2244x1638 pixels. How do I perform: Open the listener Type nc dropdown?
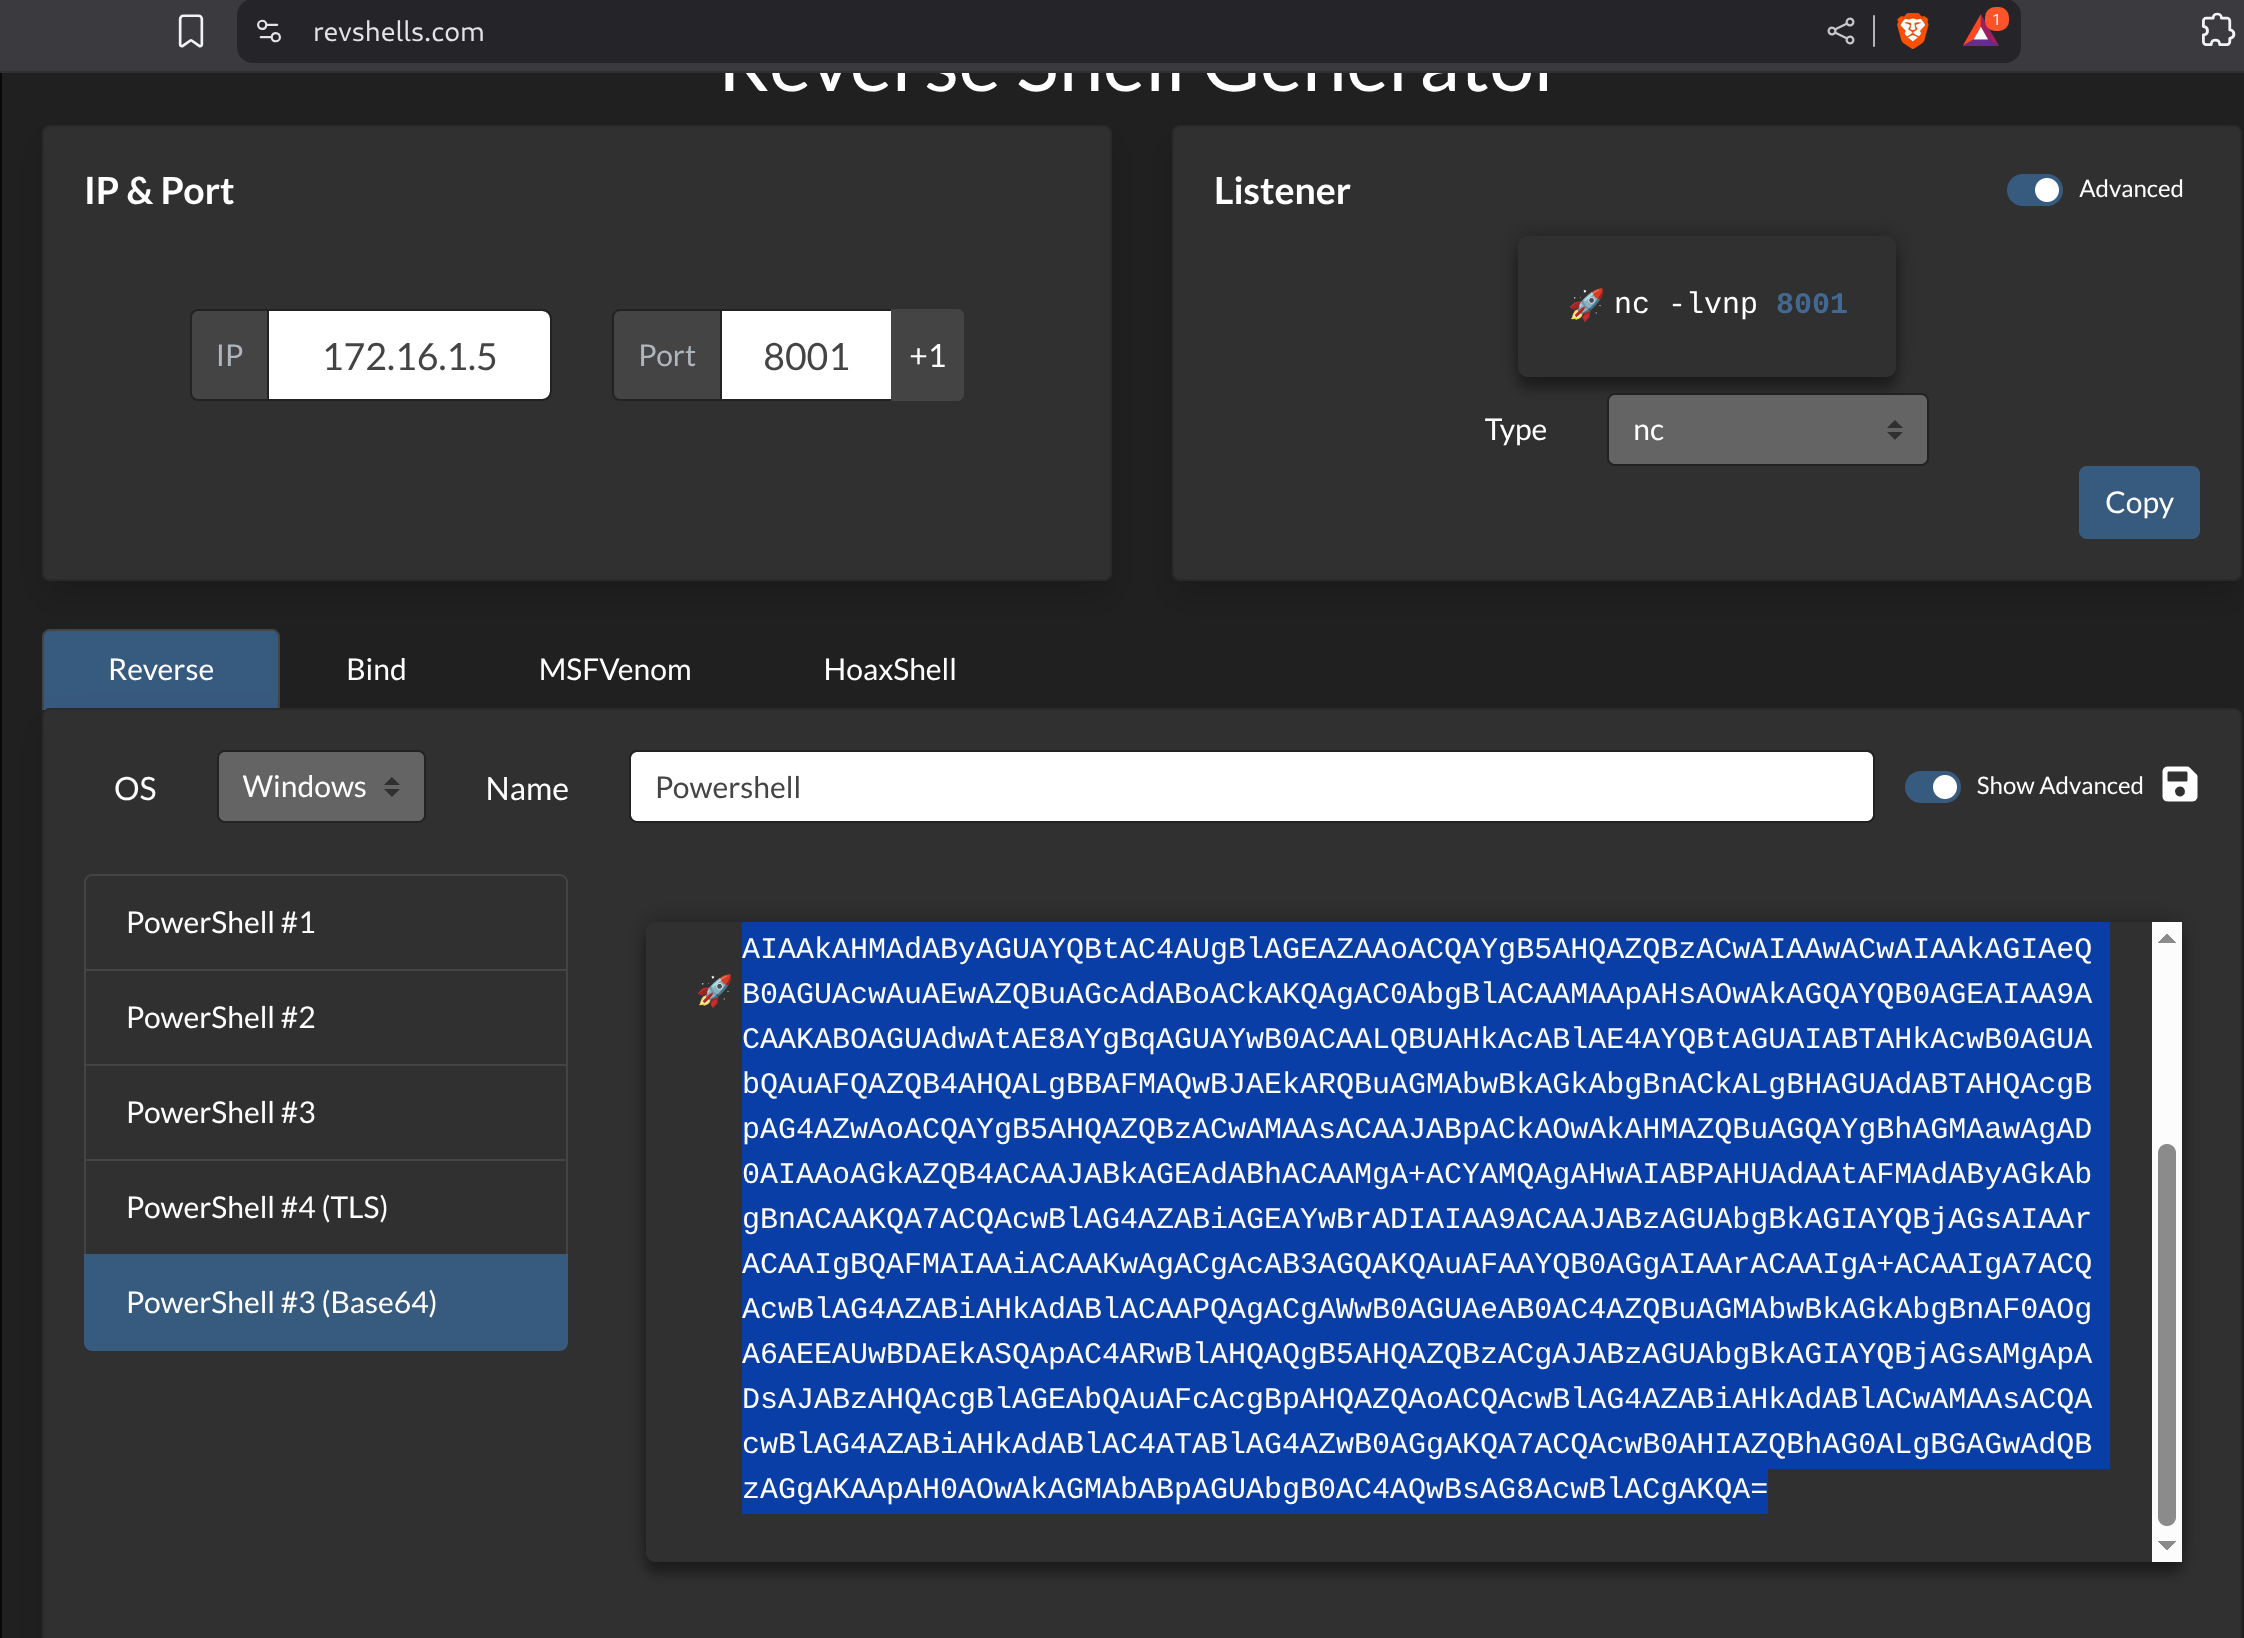pyautogui.click(x=1766, y=430)
